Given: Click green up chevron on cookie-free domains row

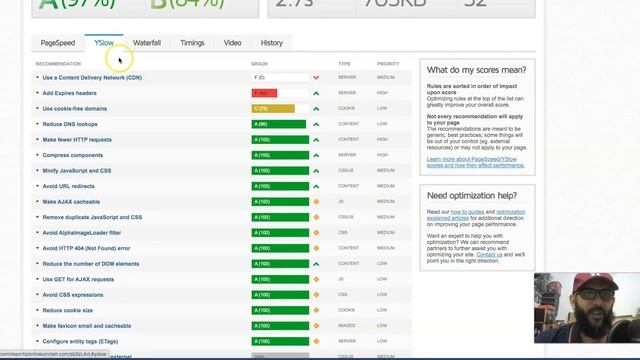Looking at the screenshot, I should coord(316,109).
